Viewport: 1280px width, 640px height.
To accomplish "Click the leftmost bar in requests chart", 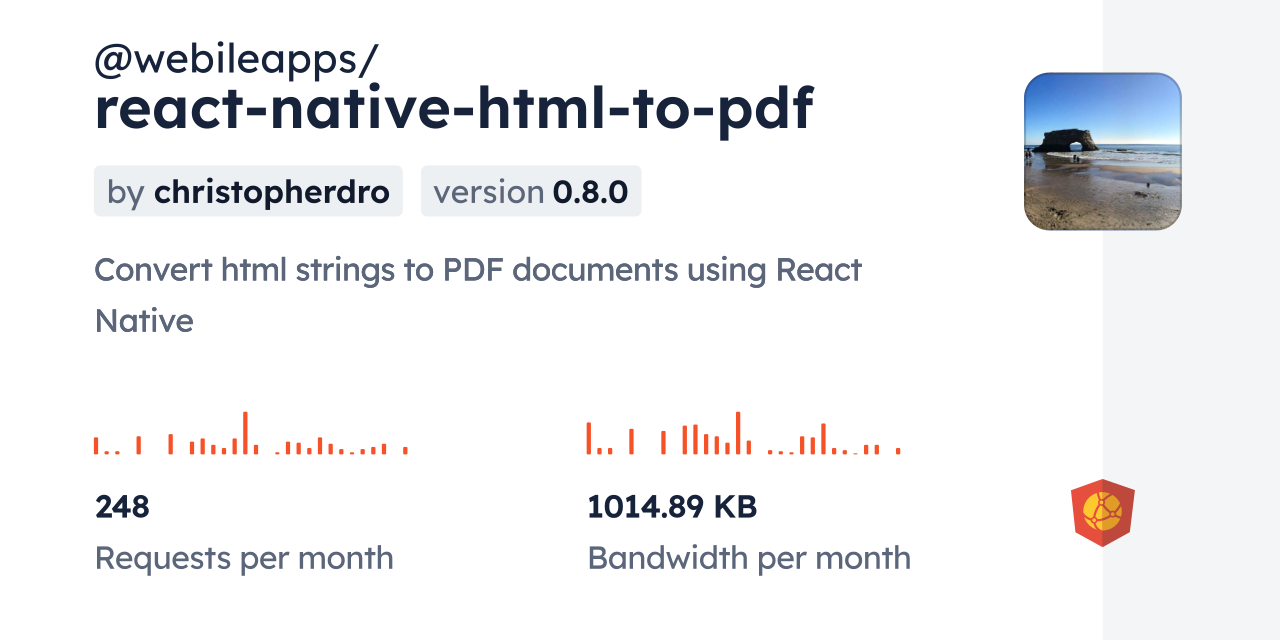I will [96, 446].
